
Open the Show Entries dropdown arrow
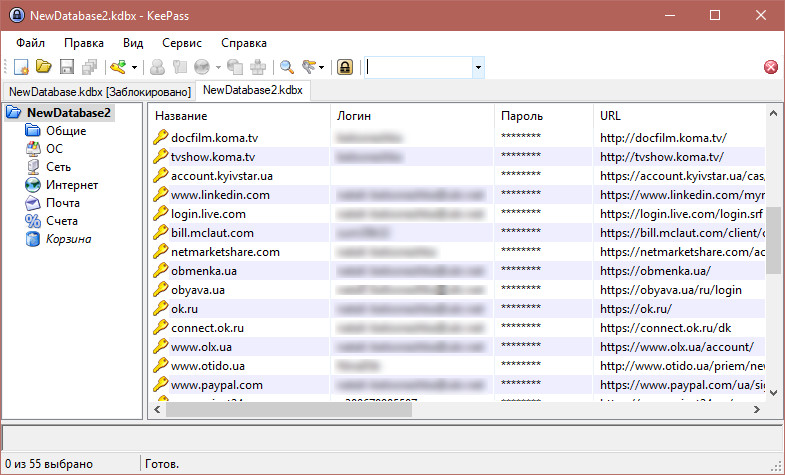[321, 67]
